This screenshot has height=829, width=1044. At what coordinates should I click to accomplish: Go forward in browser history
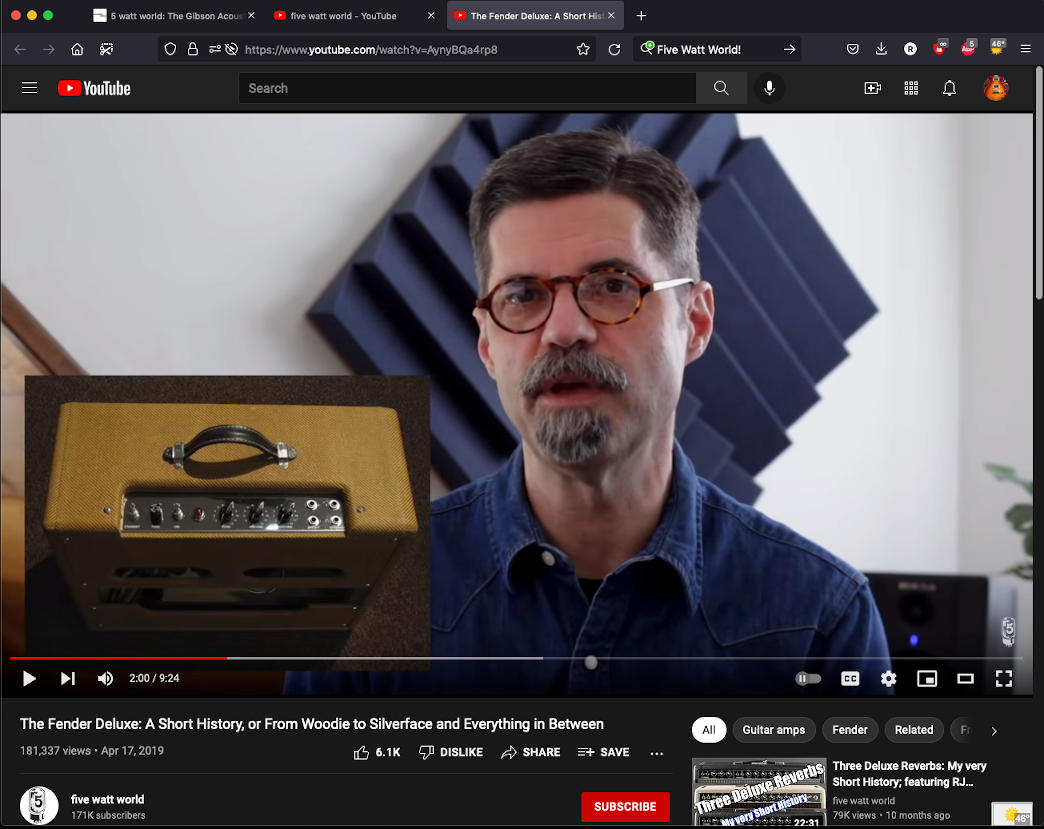49,49
